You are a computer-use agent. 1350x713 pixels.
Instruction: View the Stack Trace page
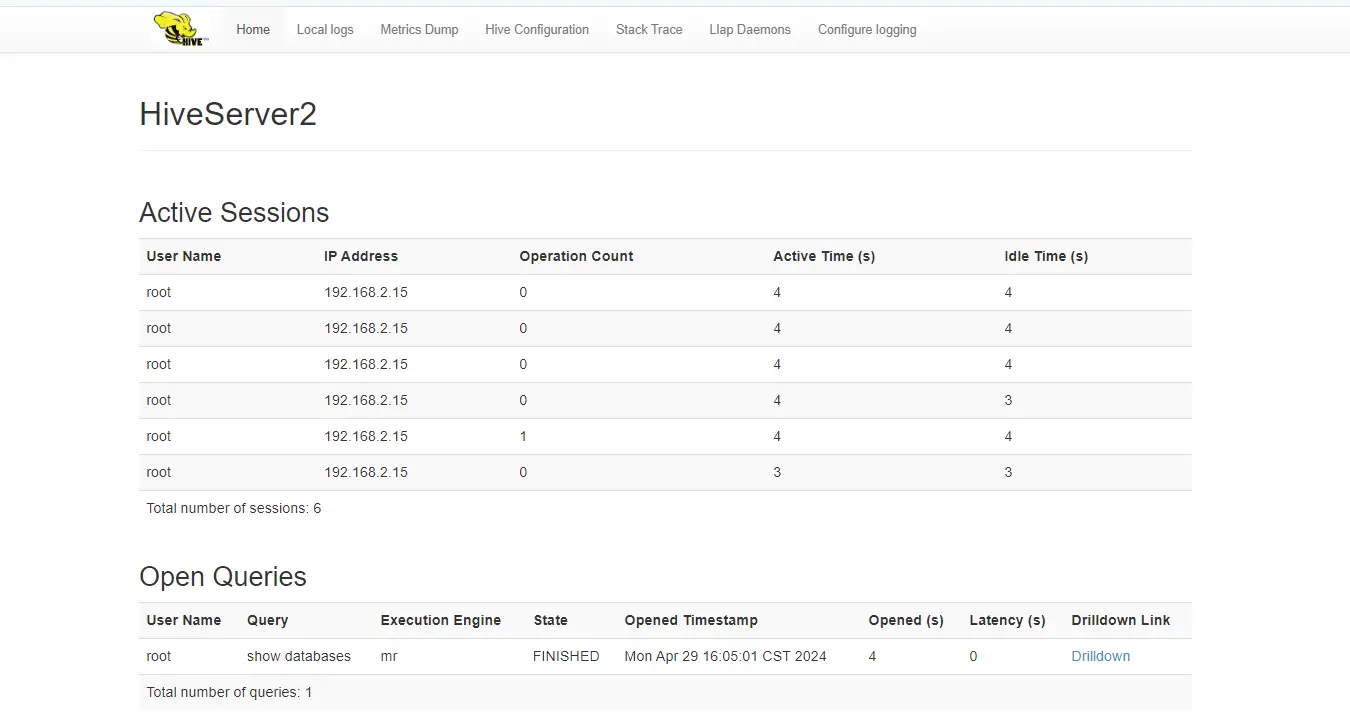649,30
